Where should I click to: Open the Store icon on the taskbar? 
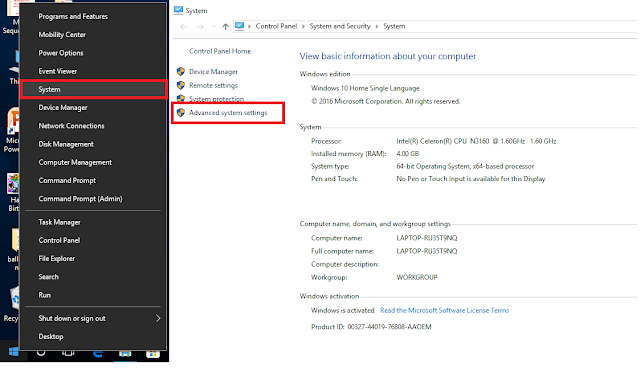[x=153, y=353]
